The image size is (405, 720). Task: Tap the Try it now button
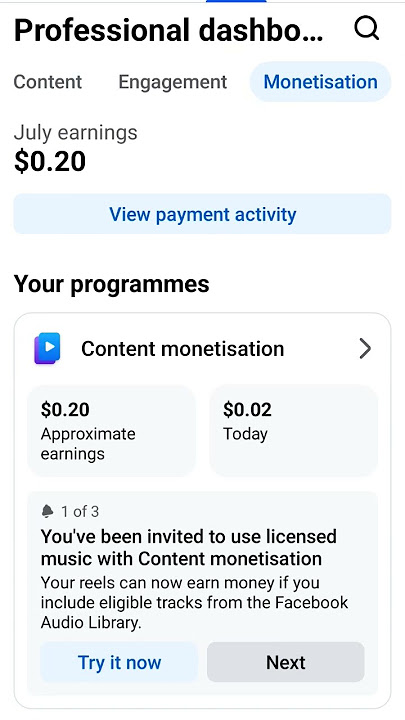point(119,662)
